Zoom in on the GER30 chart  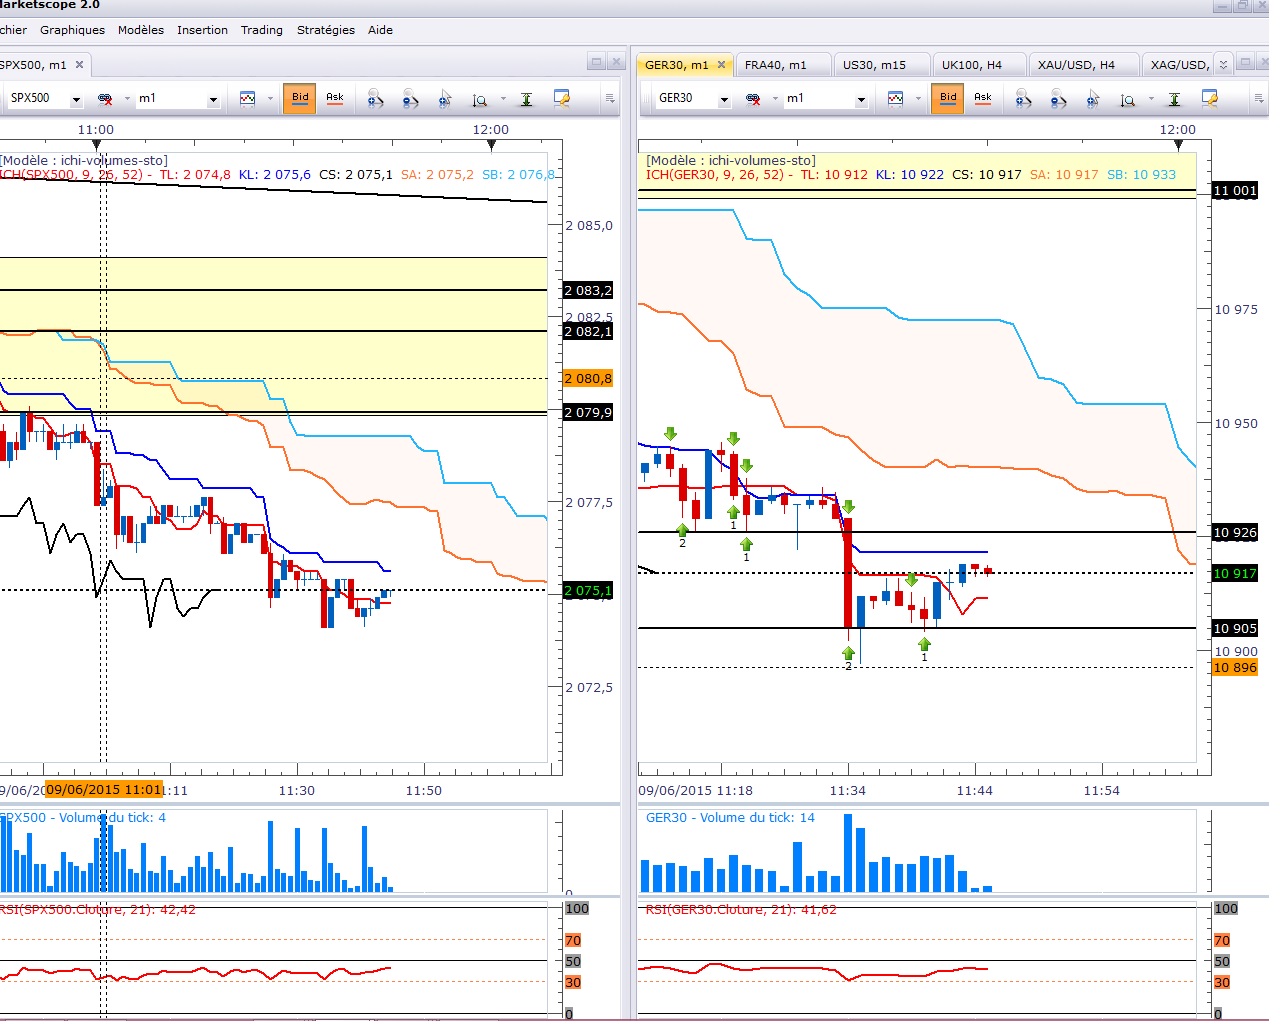(1023, 98)
